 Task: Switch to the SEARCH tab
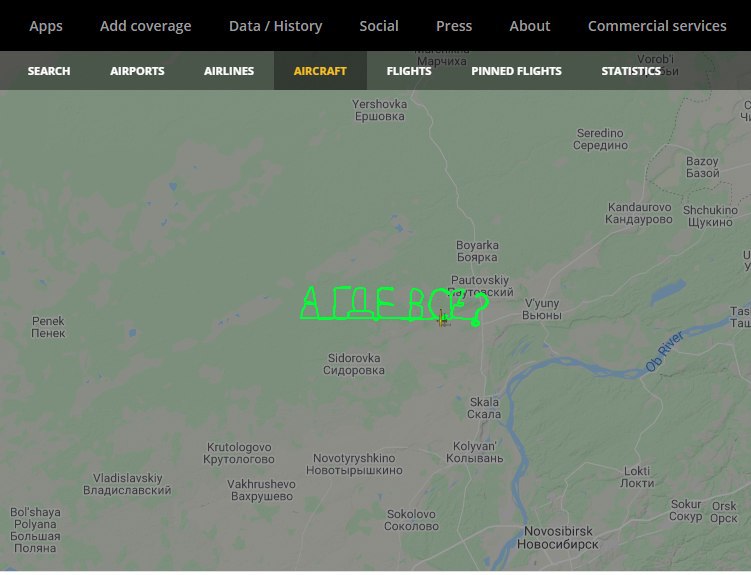tap(49, 71)
